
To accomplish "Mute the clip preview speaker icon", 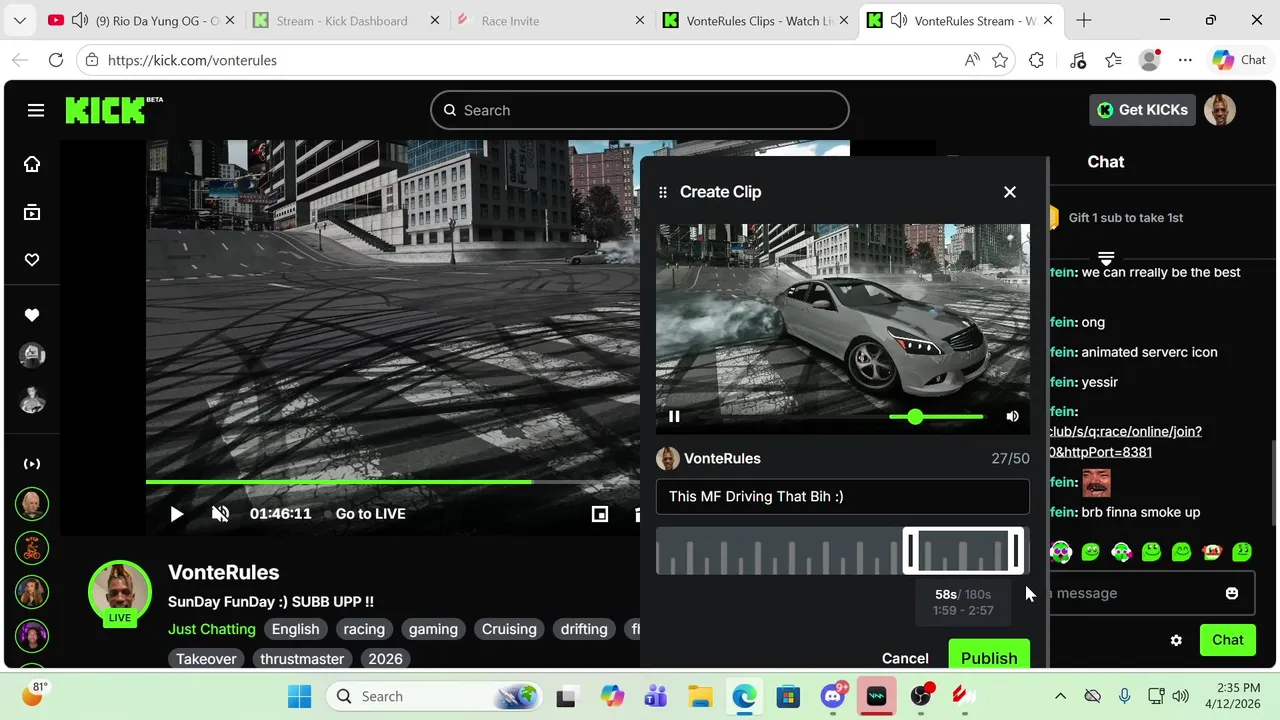I will tap(1012, 416).
